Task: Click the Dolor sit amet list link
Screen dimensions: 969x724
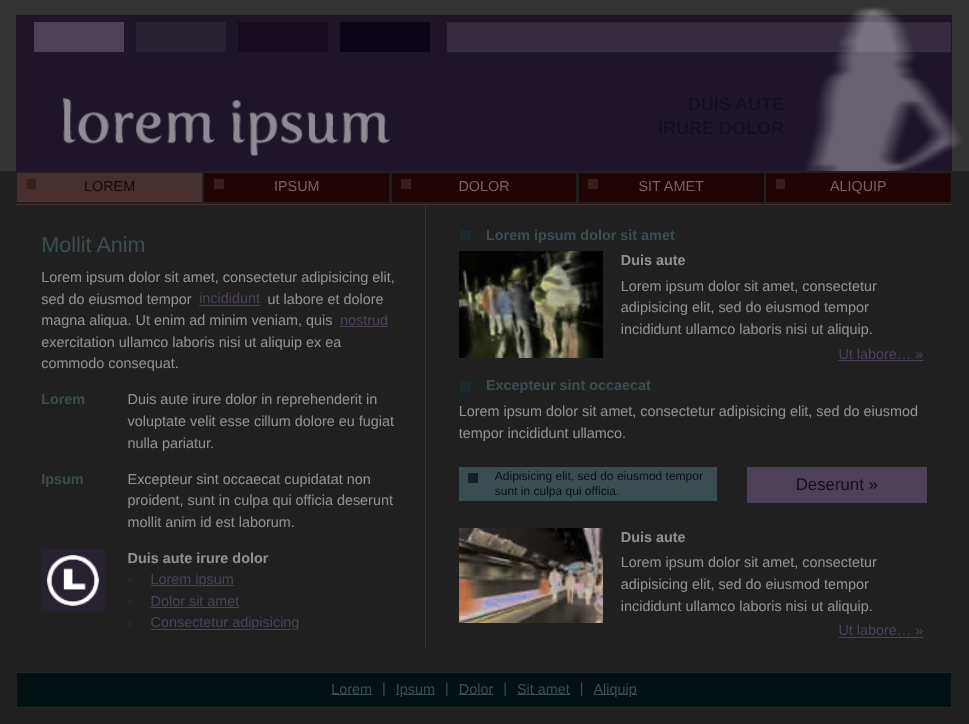Action: point(194,602)
